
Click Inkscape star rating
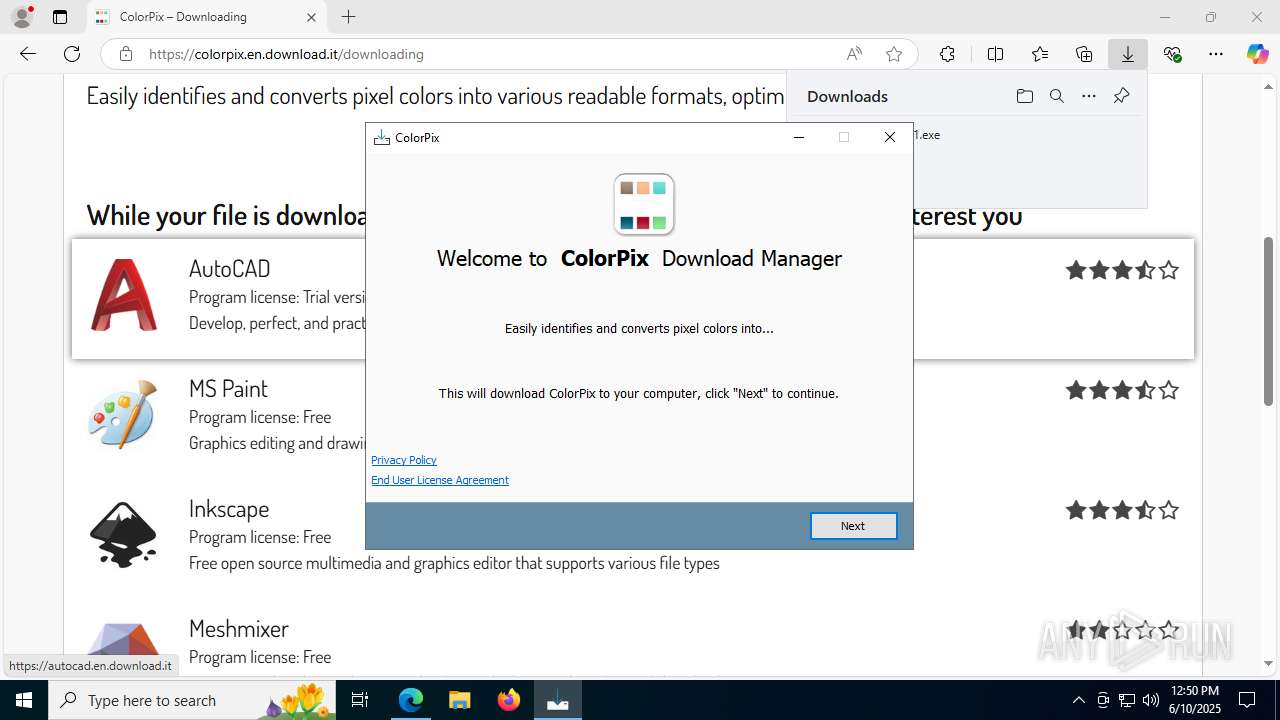point(1122,510)
